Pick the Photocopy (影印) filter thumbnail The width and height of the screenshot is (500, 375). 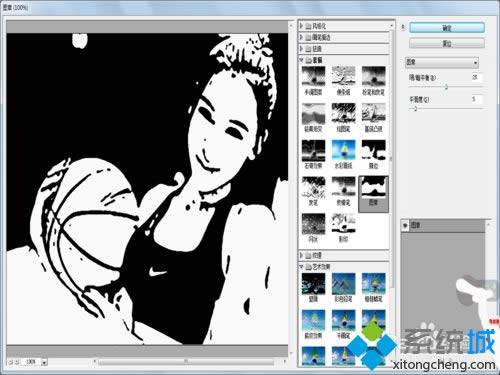pos(343,228)
